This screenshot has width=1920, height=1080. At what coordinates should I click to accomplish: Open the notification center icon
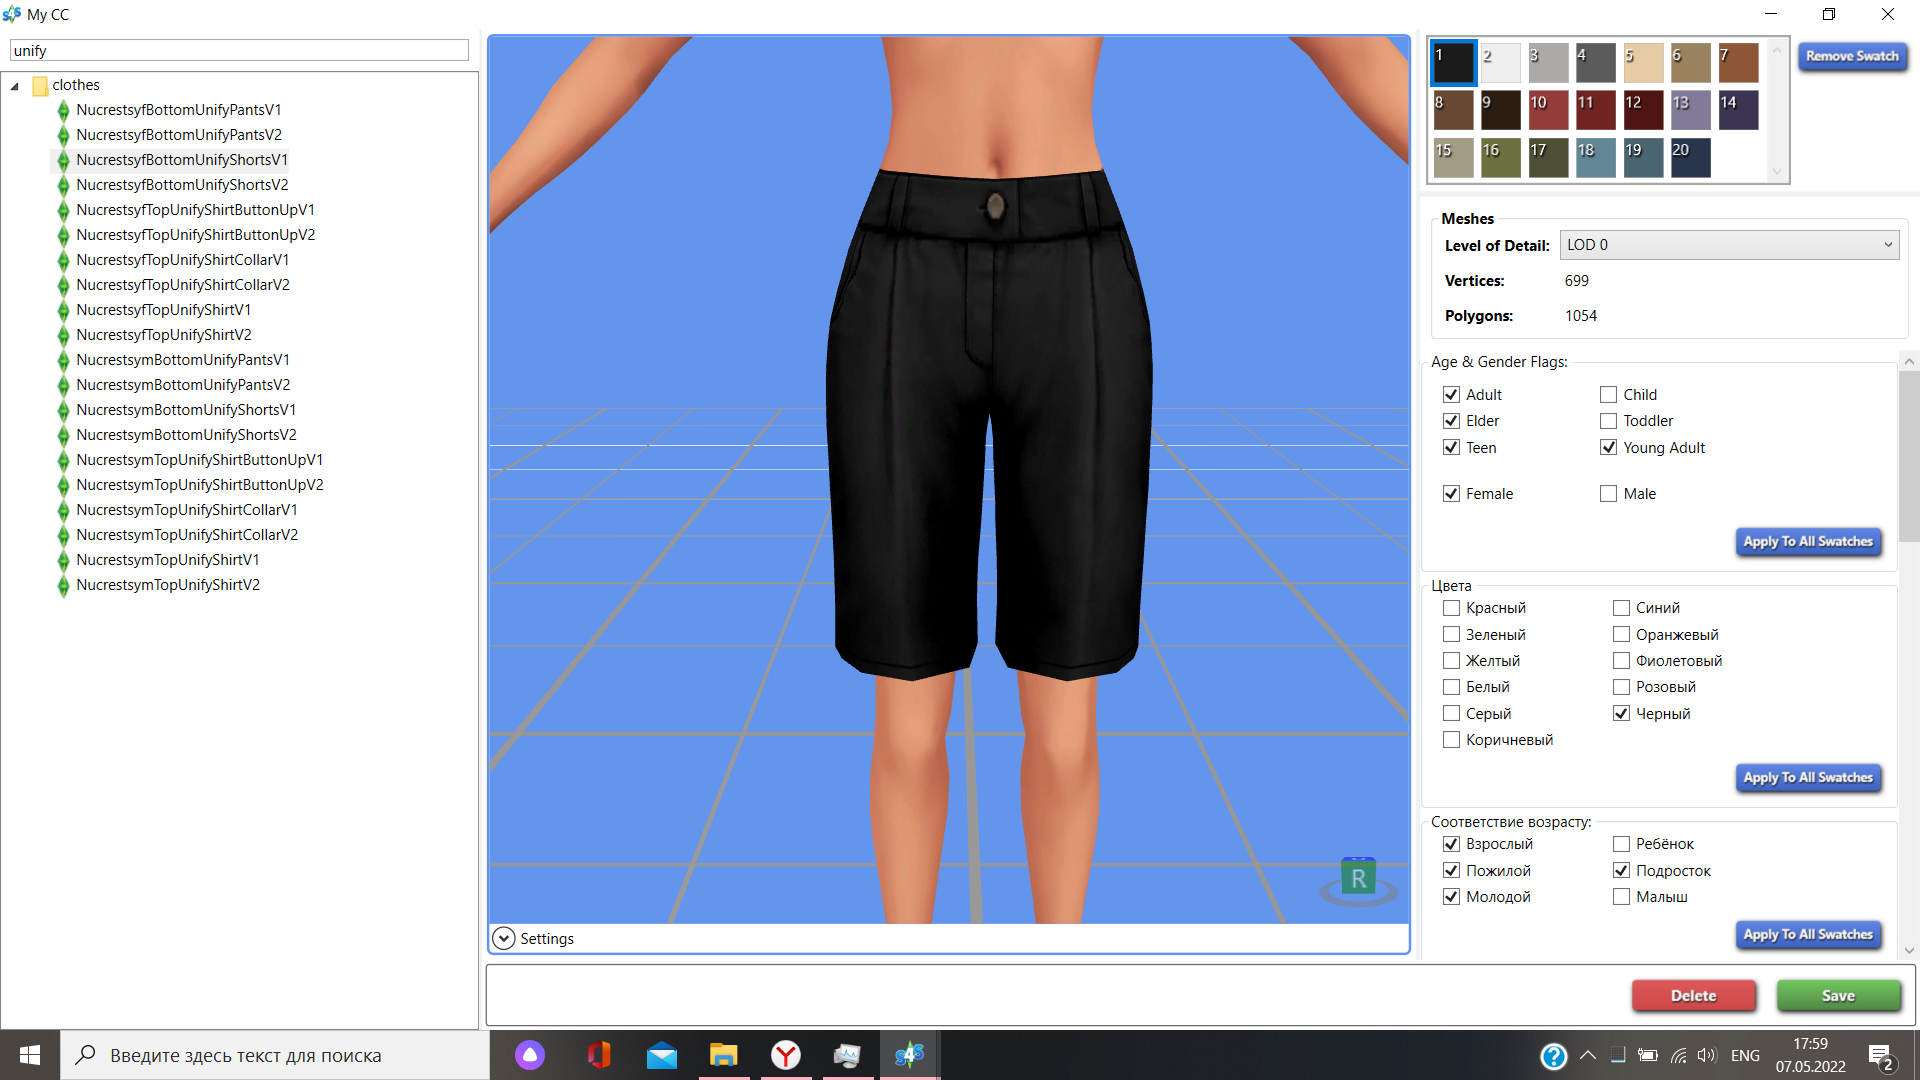1881,1056
